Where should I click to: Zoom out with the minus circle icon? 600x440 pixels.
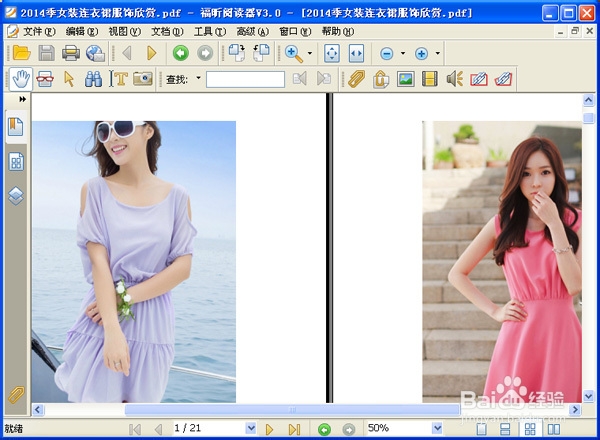click(386, 54)
